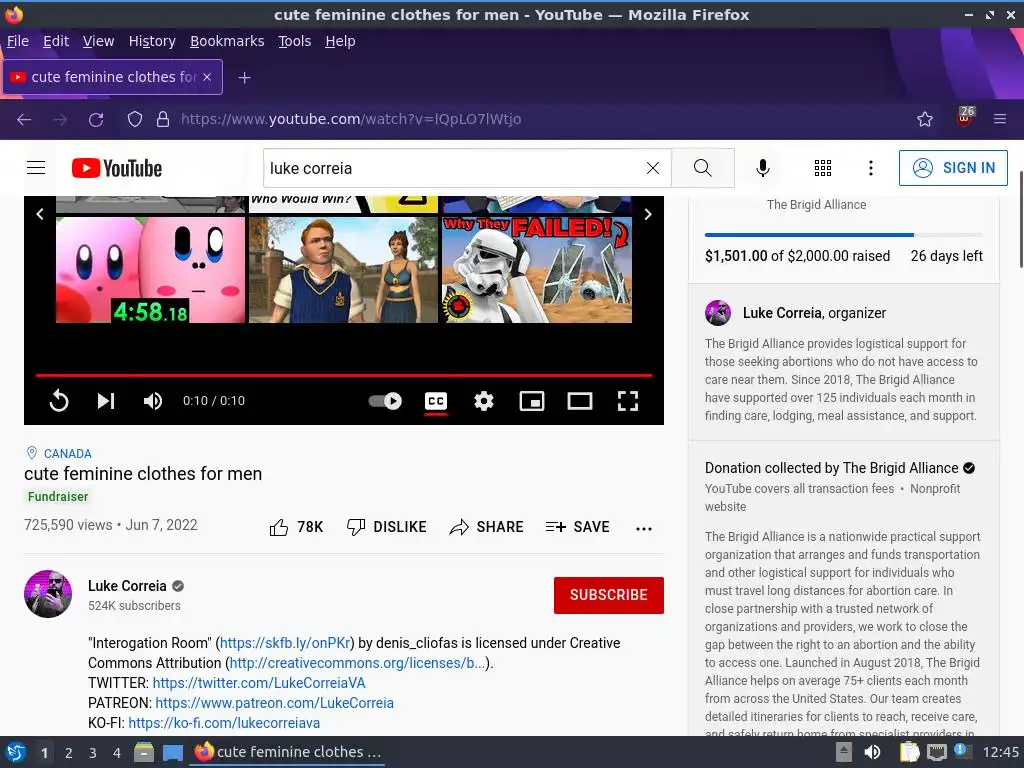
Task: Open the Twitter LukeCorreiaVA link
Action: click(x=259, y=683)
